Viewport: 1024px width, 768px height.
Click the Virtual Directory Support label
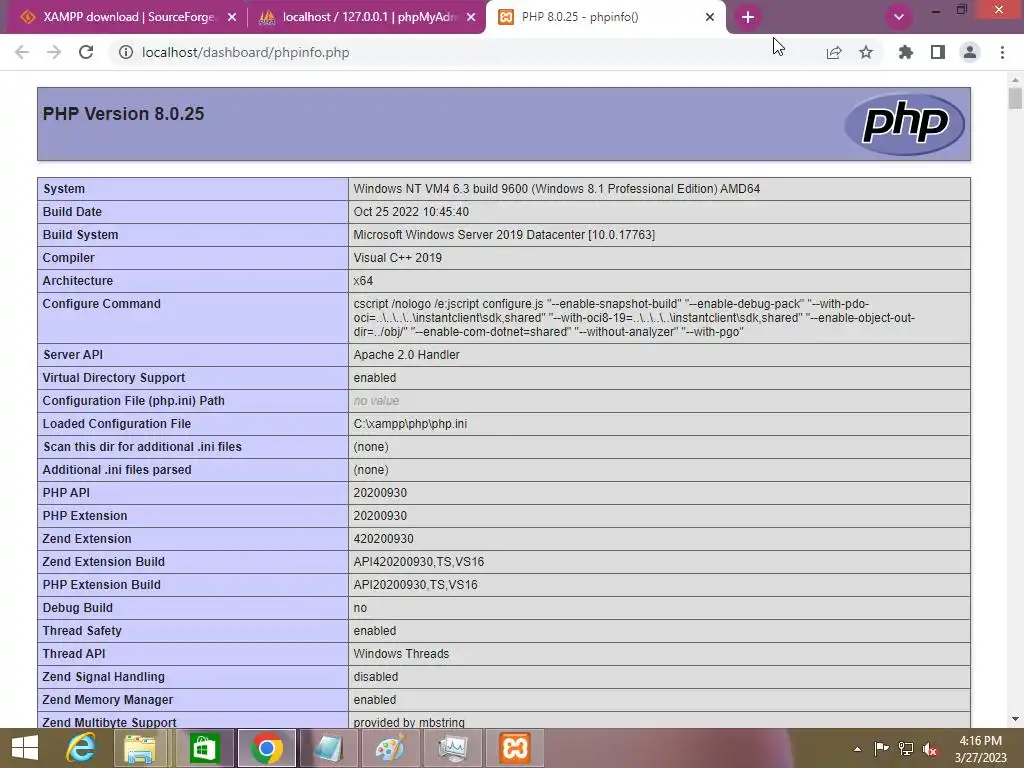[114, 377]
